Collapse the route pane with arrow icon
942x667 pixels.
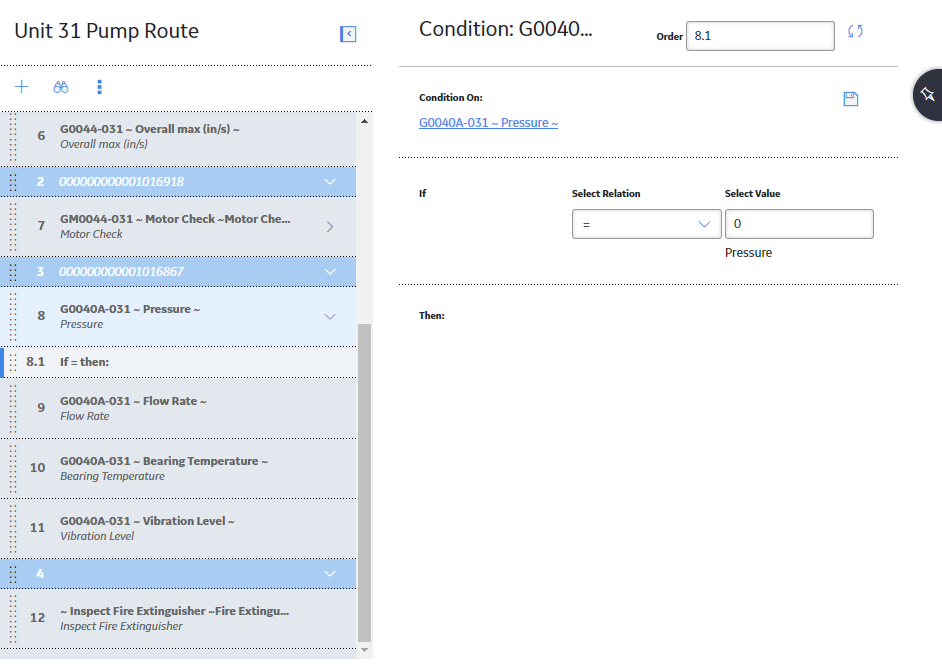coord(348,34)
